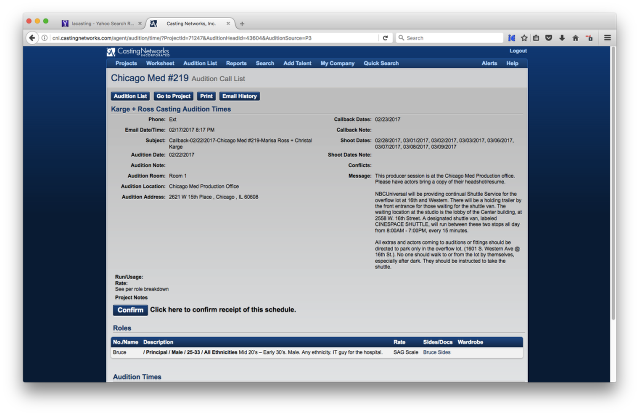The width and height of the screenshot is (640, 416).
Task: Open the Worksheet menu item
Action: click(x=160, y=63)
